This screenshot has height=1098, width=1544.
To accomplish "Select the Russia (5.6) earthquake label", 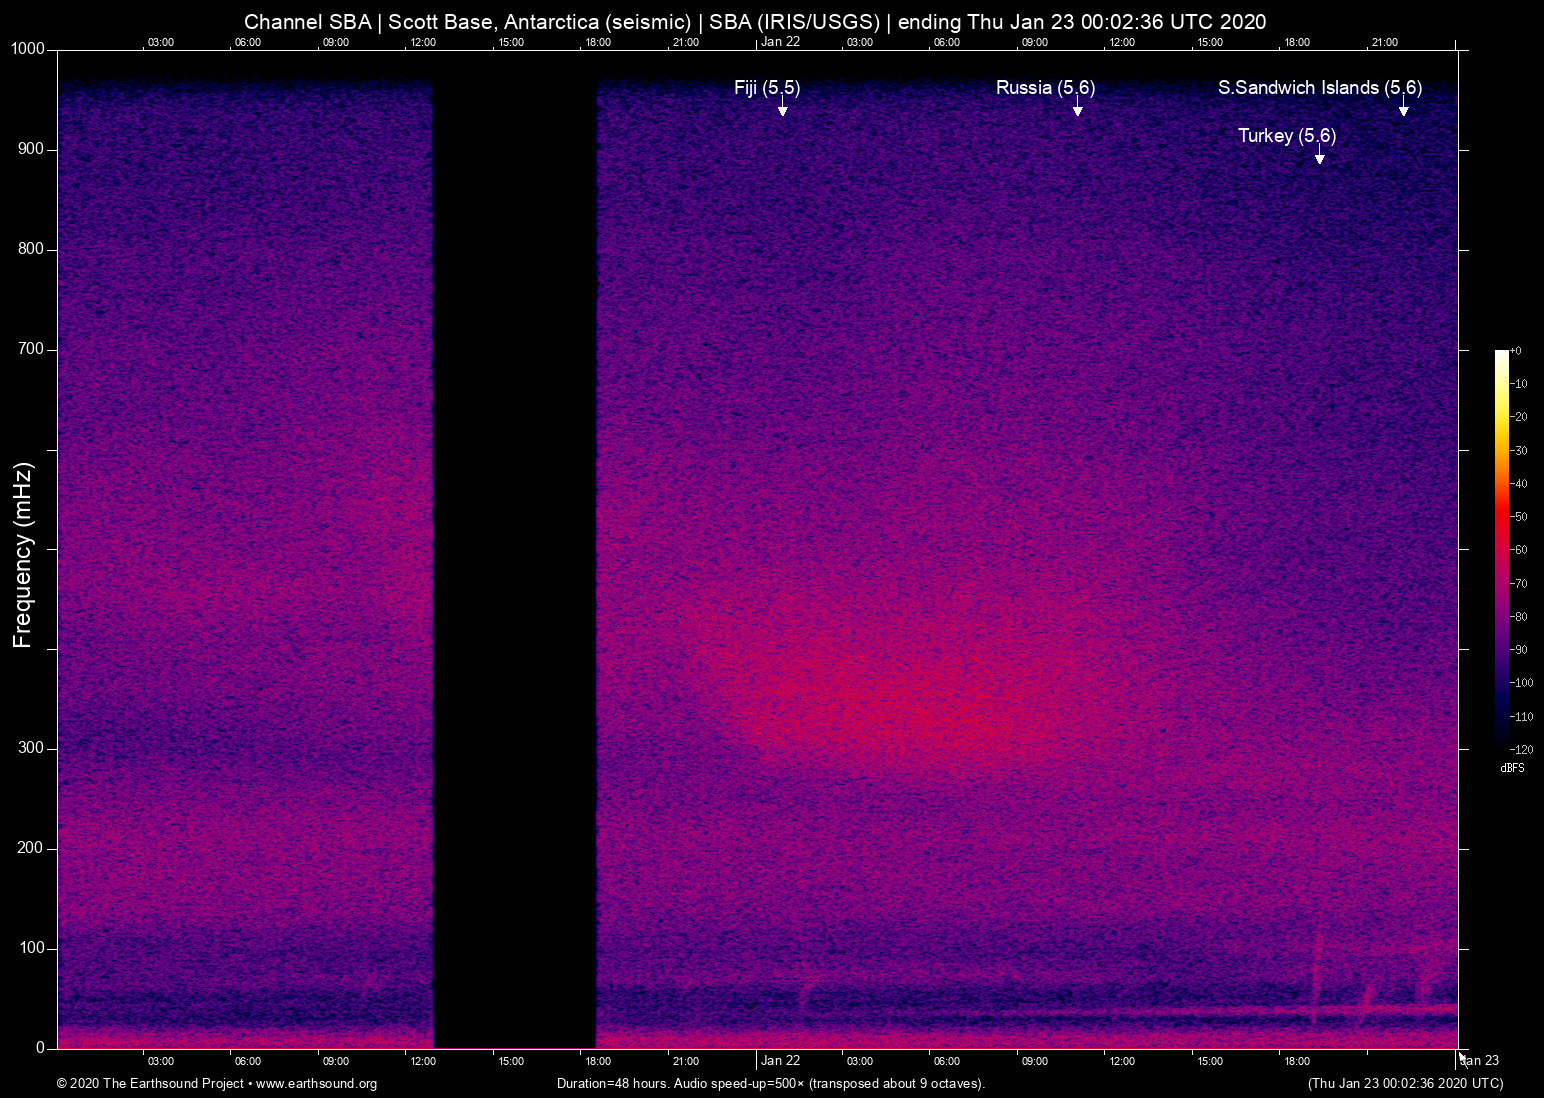I will point(1045,88).
